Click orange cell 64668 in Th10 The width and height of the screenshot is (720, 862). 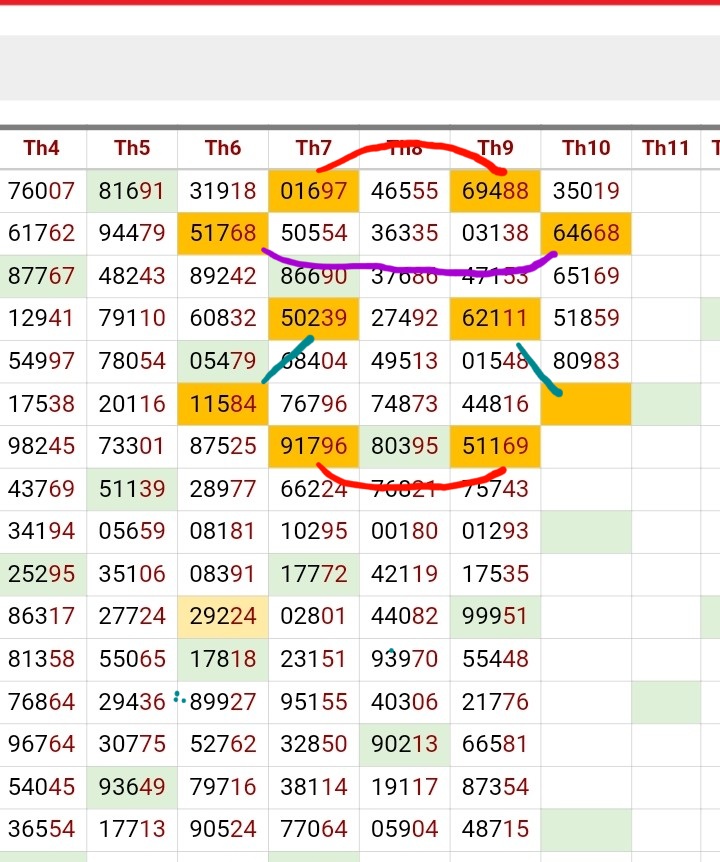(x=586, y=233)
